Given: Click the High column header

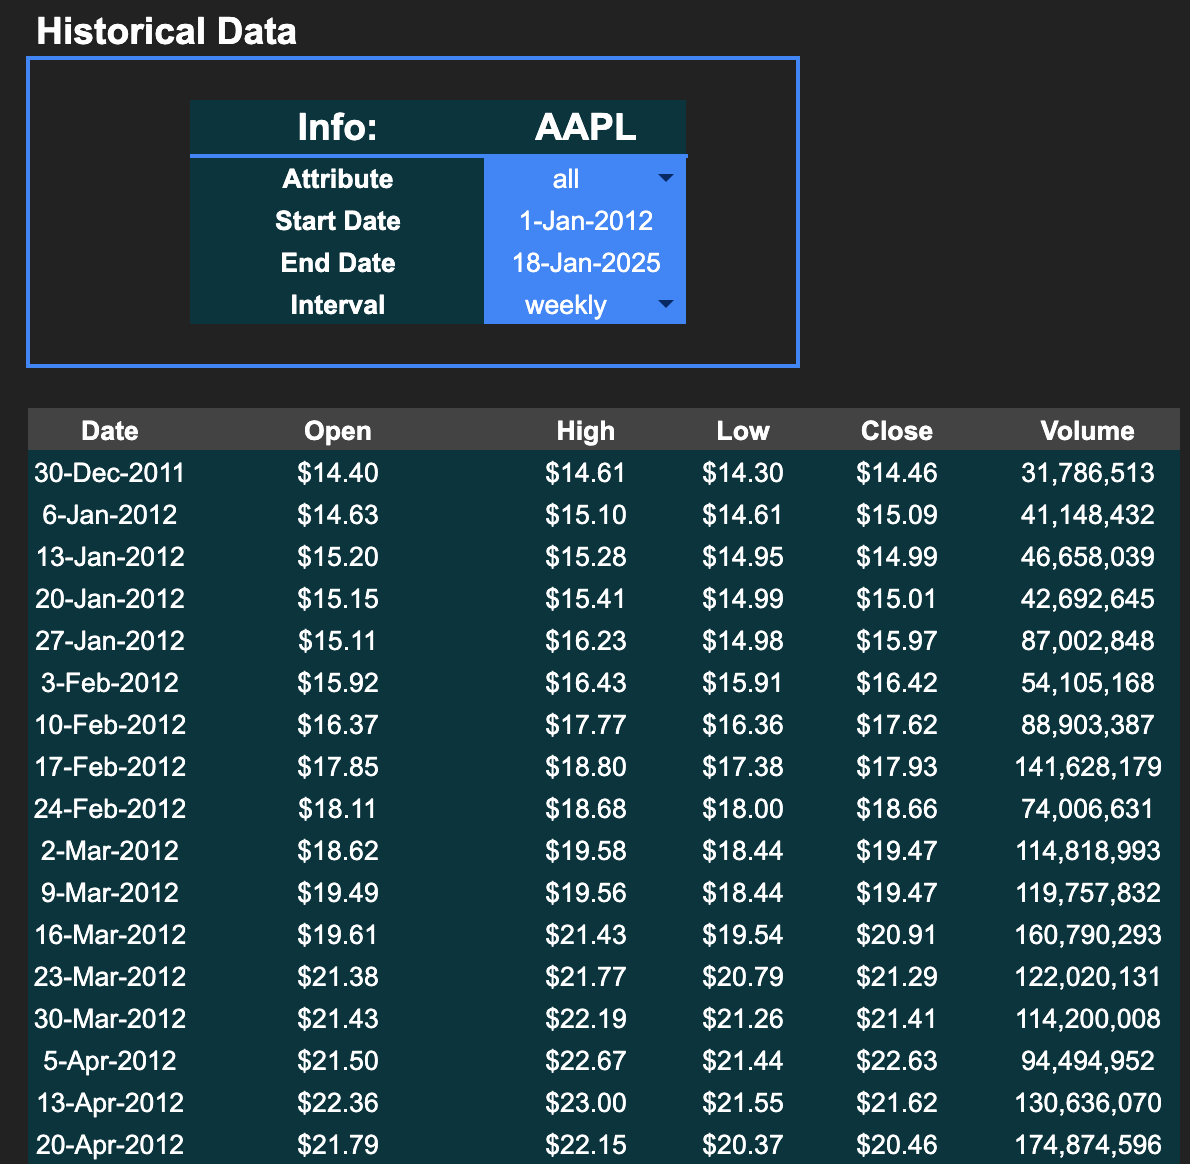Looking at the screenshot, I should [586, 431].
